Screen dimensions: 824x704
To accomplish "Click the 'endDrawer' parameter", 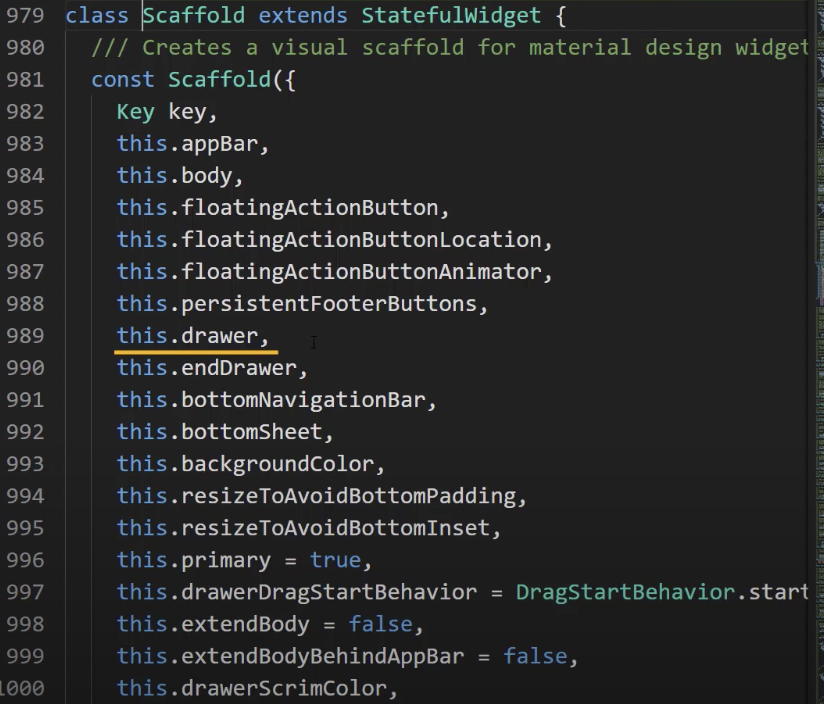I will tap(239, 368).
